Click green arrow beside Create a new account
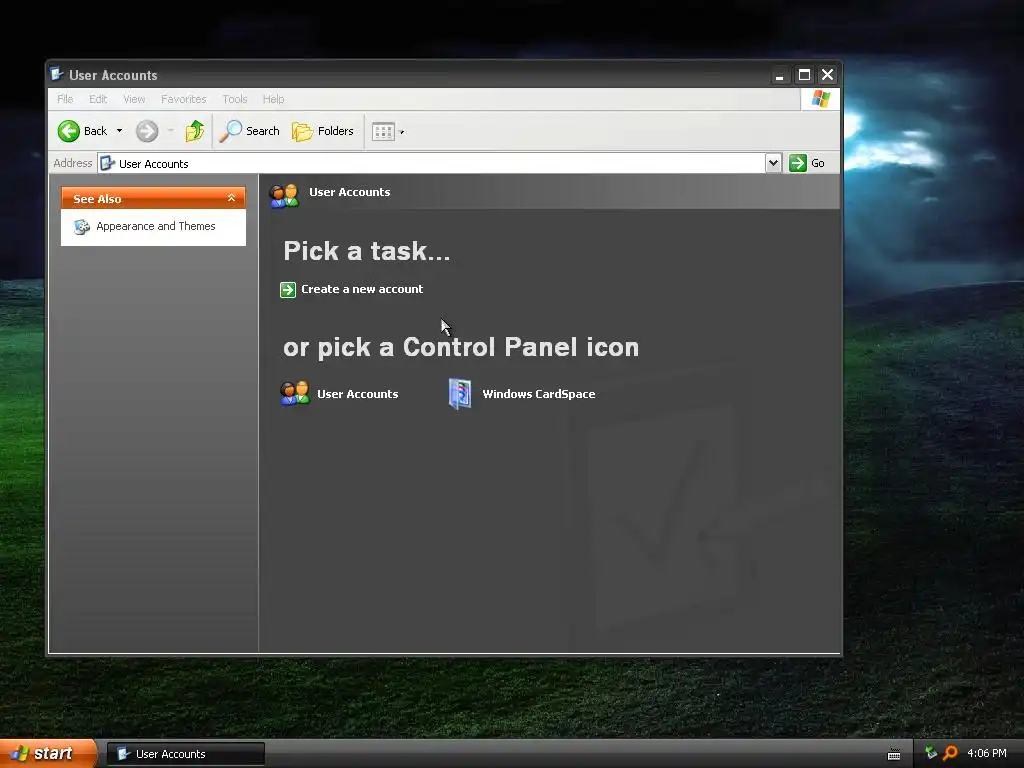 [x=288, y=289]
